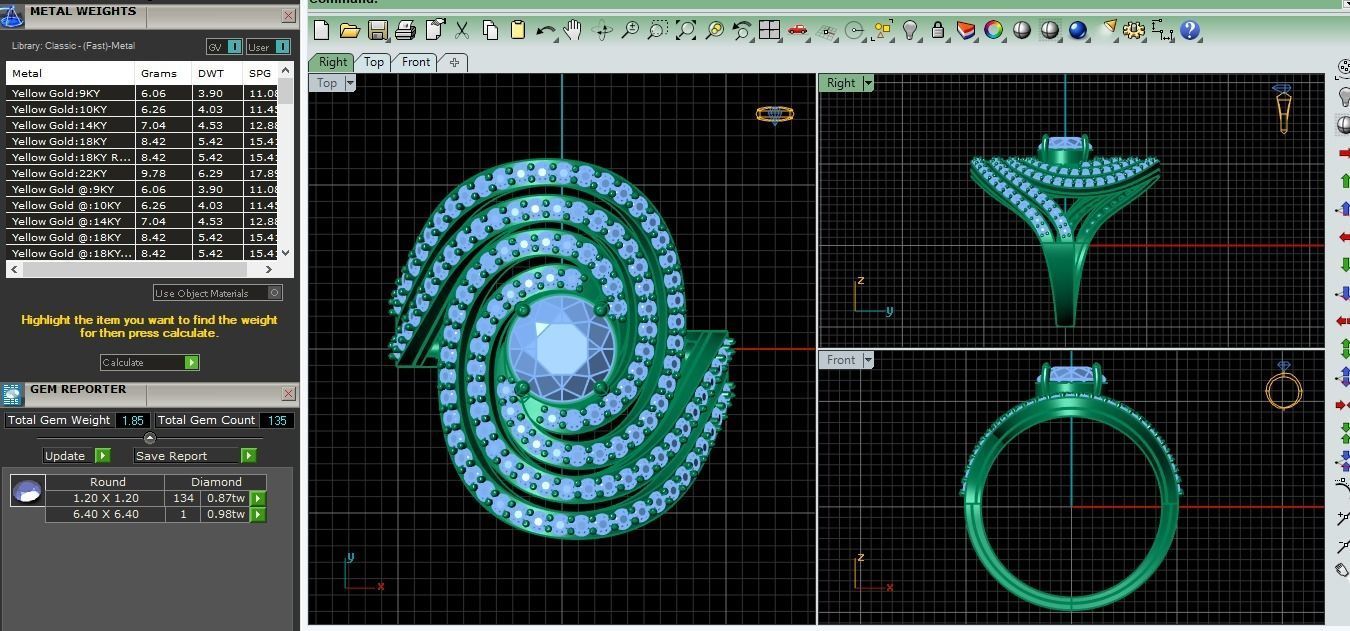Click the light bulb Hide icon
This screenshot has width=1350, height=631.
click(910, 30)
